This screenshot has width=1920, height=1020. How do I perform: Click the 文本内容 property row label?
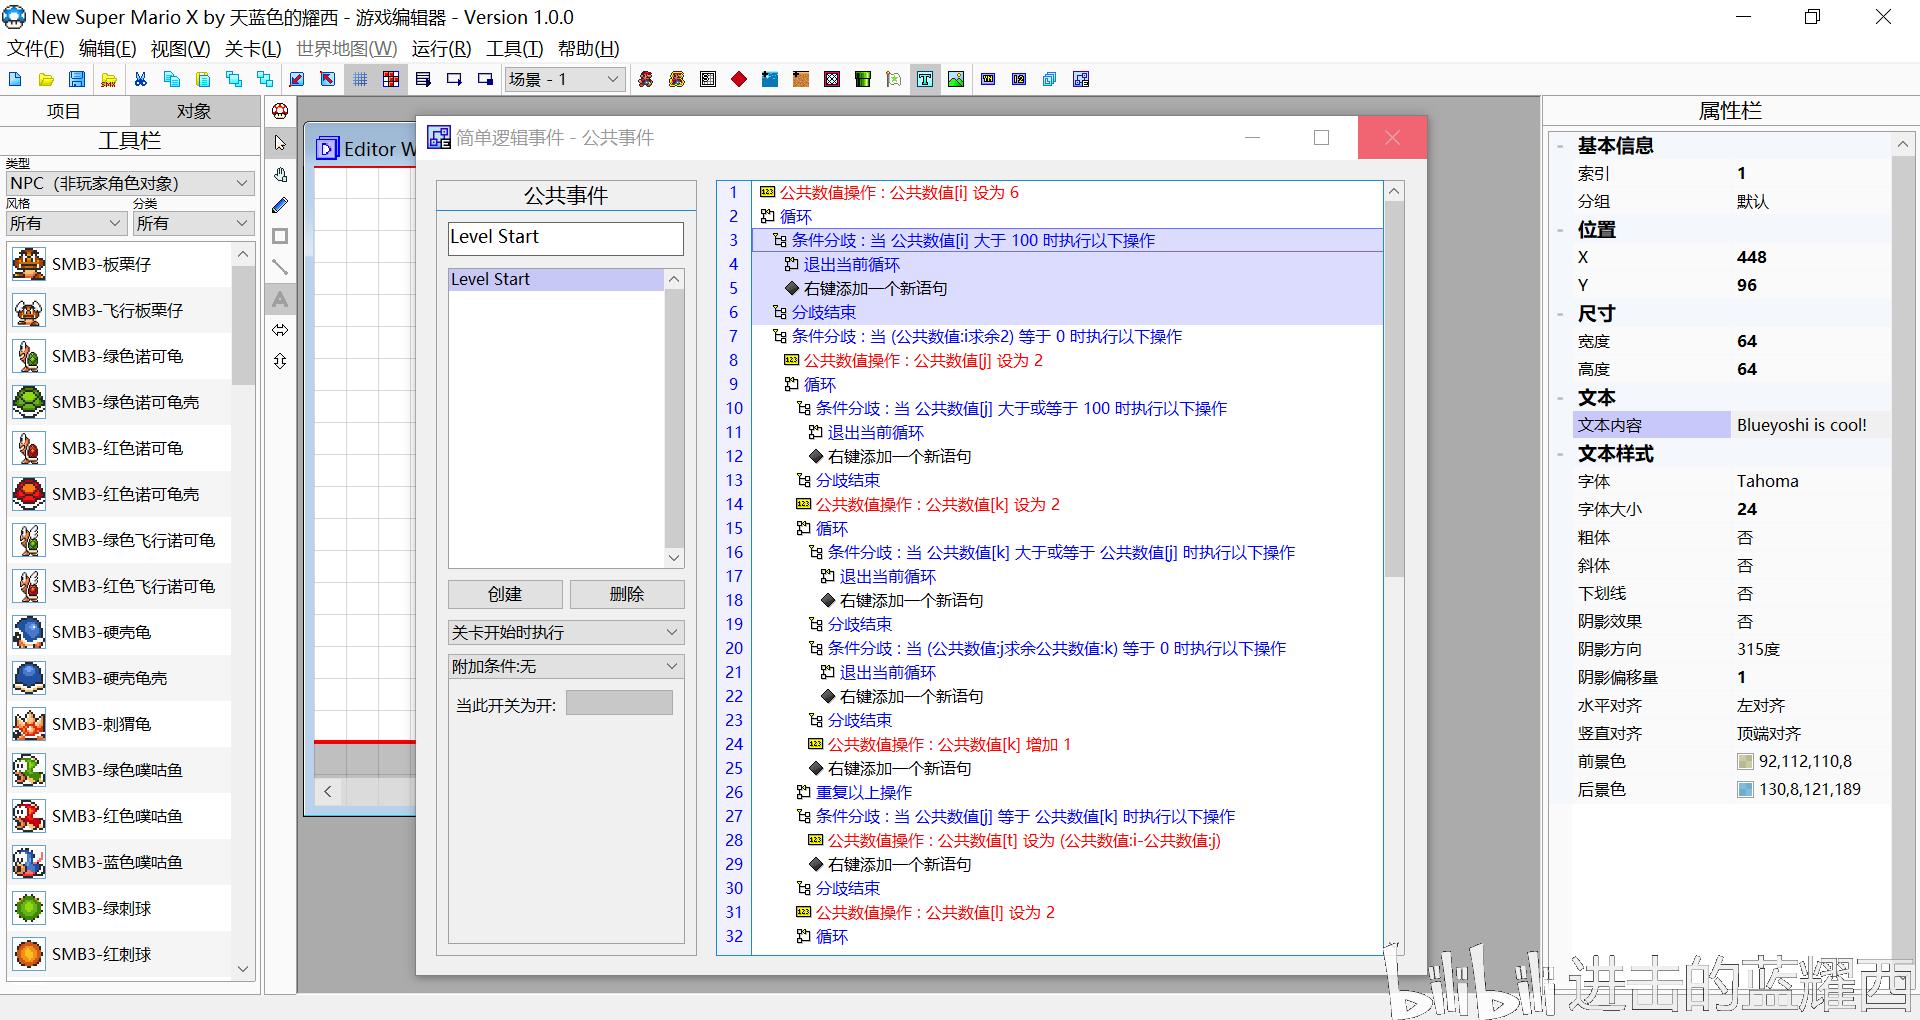coord(1651,426)
